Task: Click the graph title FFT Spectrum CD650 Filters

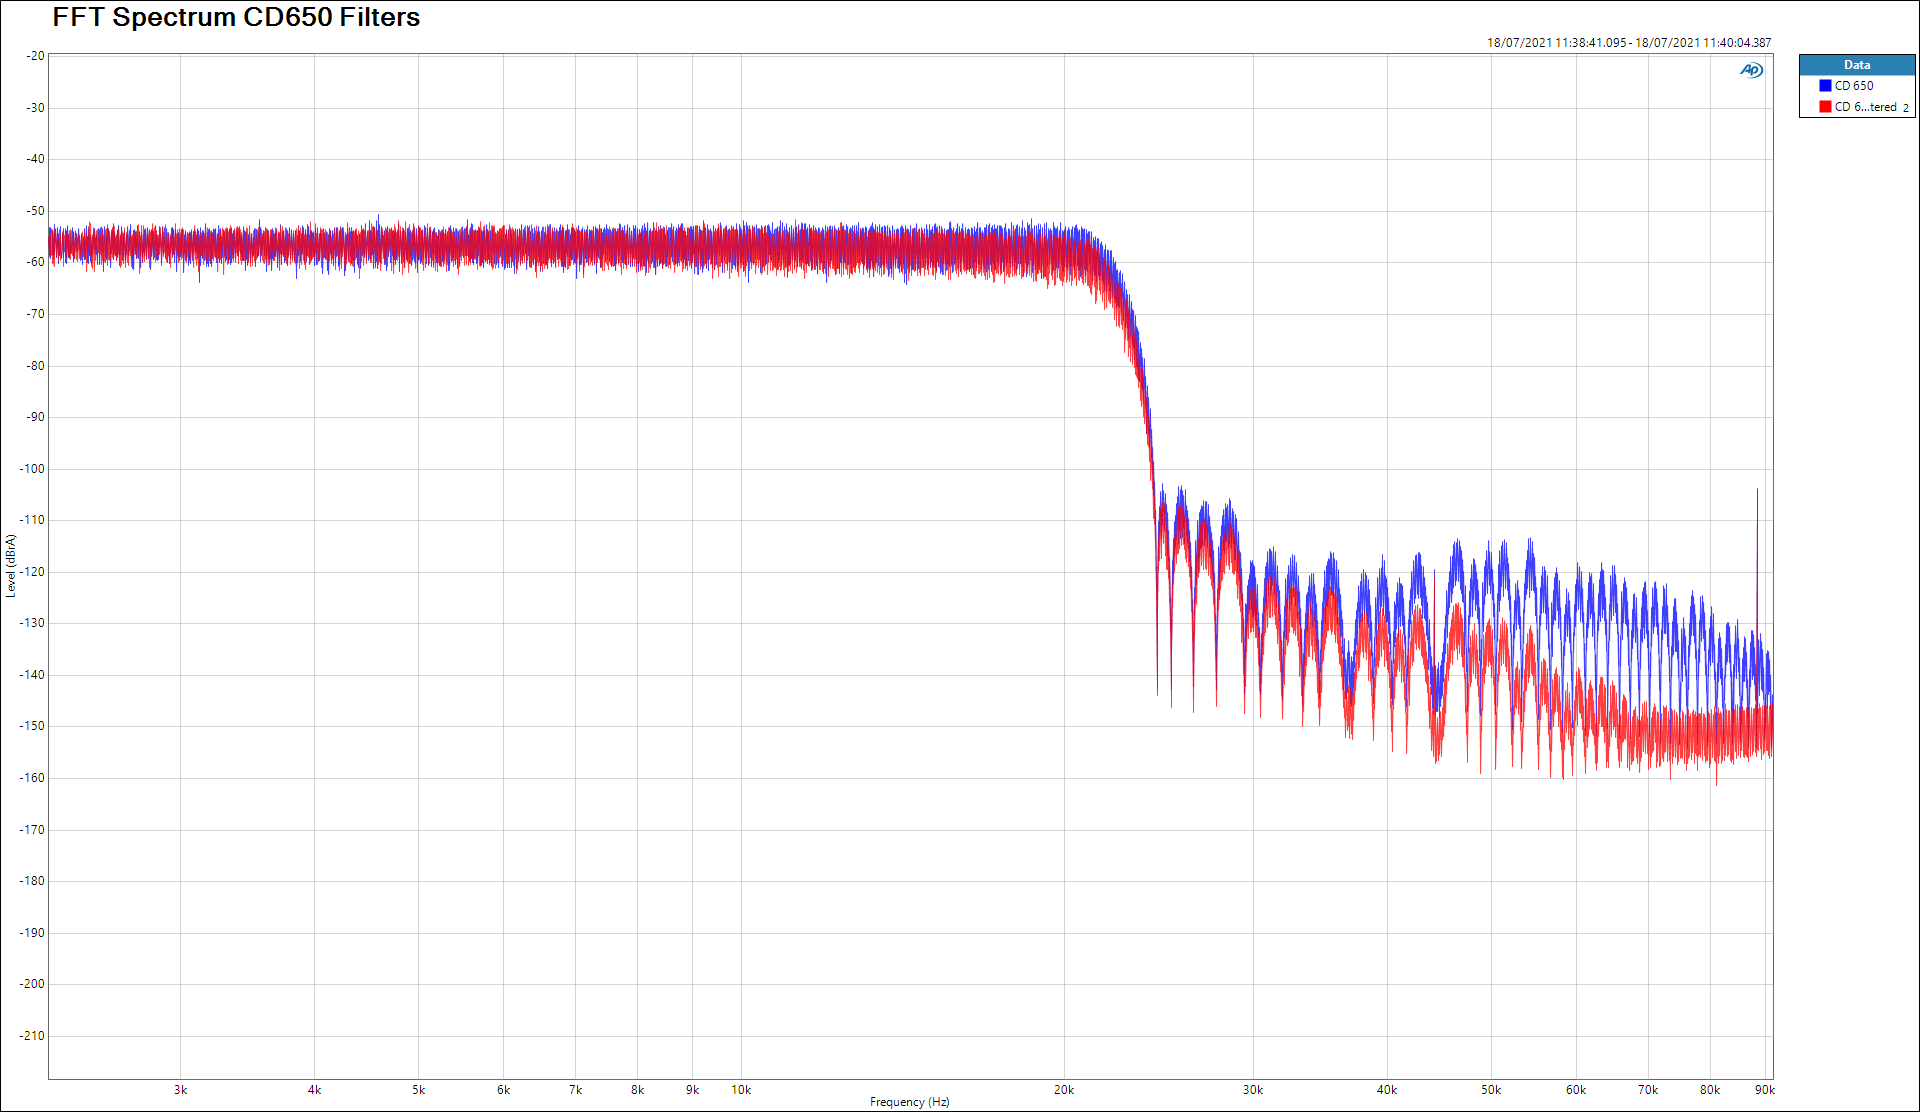Action: click(x=236, y=17)
